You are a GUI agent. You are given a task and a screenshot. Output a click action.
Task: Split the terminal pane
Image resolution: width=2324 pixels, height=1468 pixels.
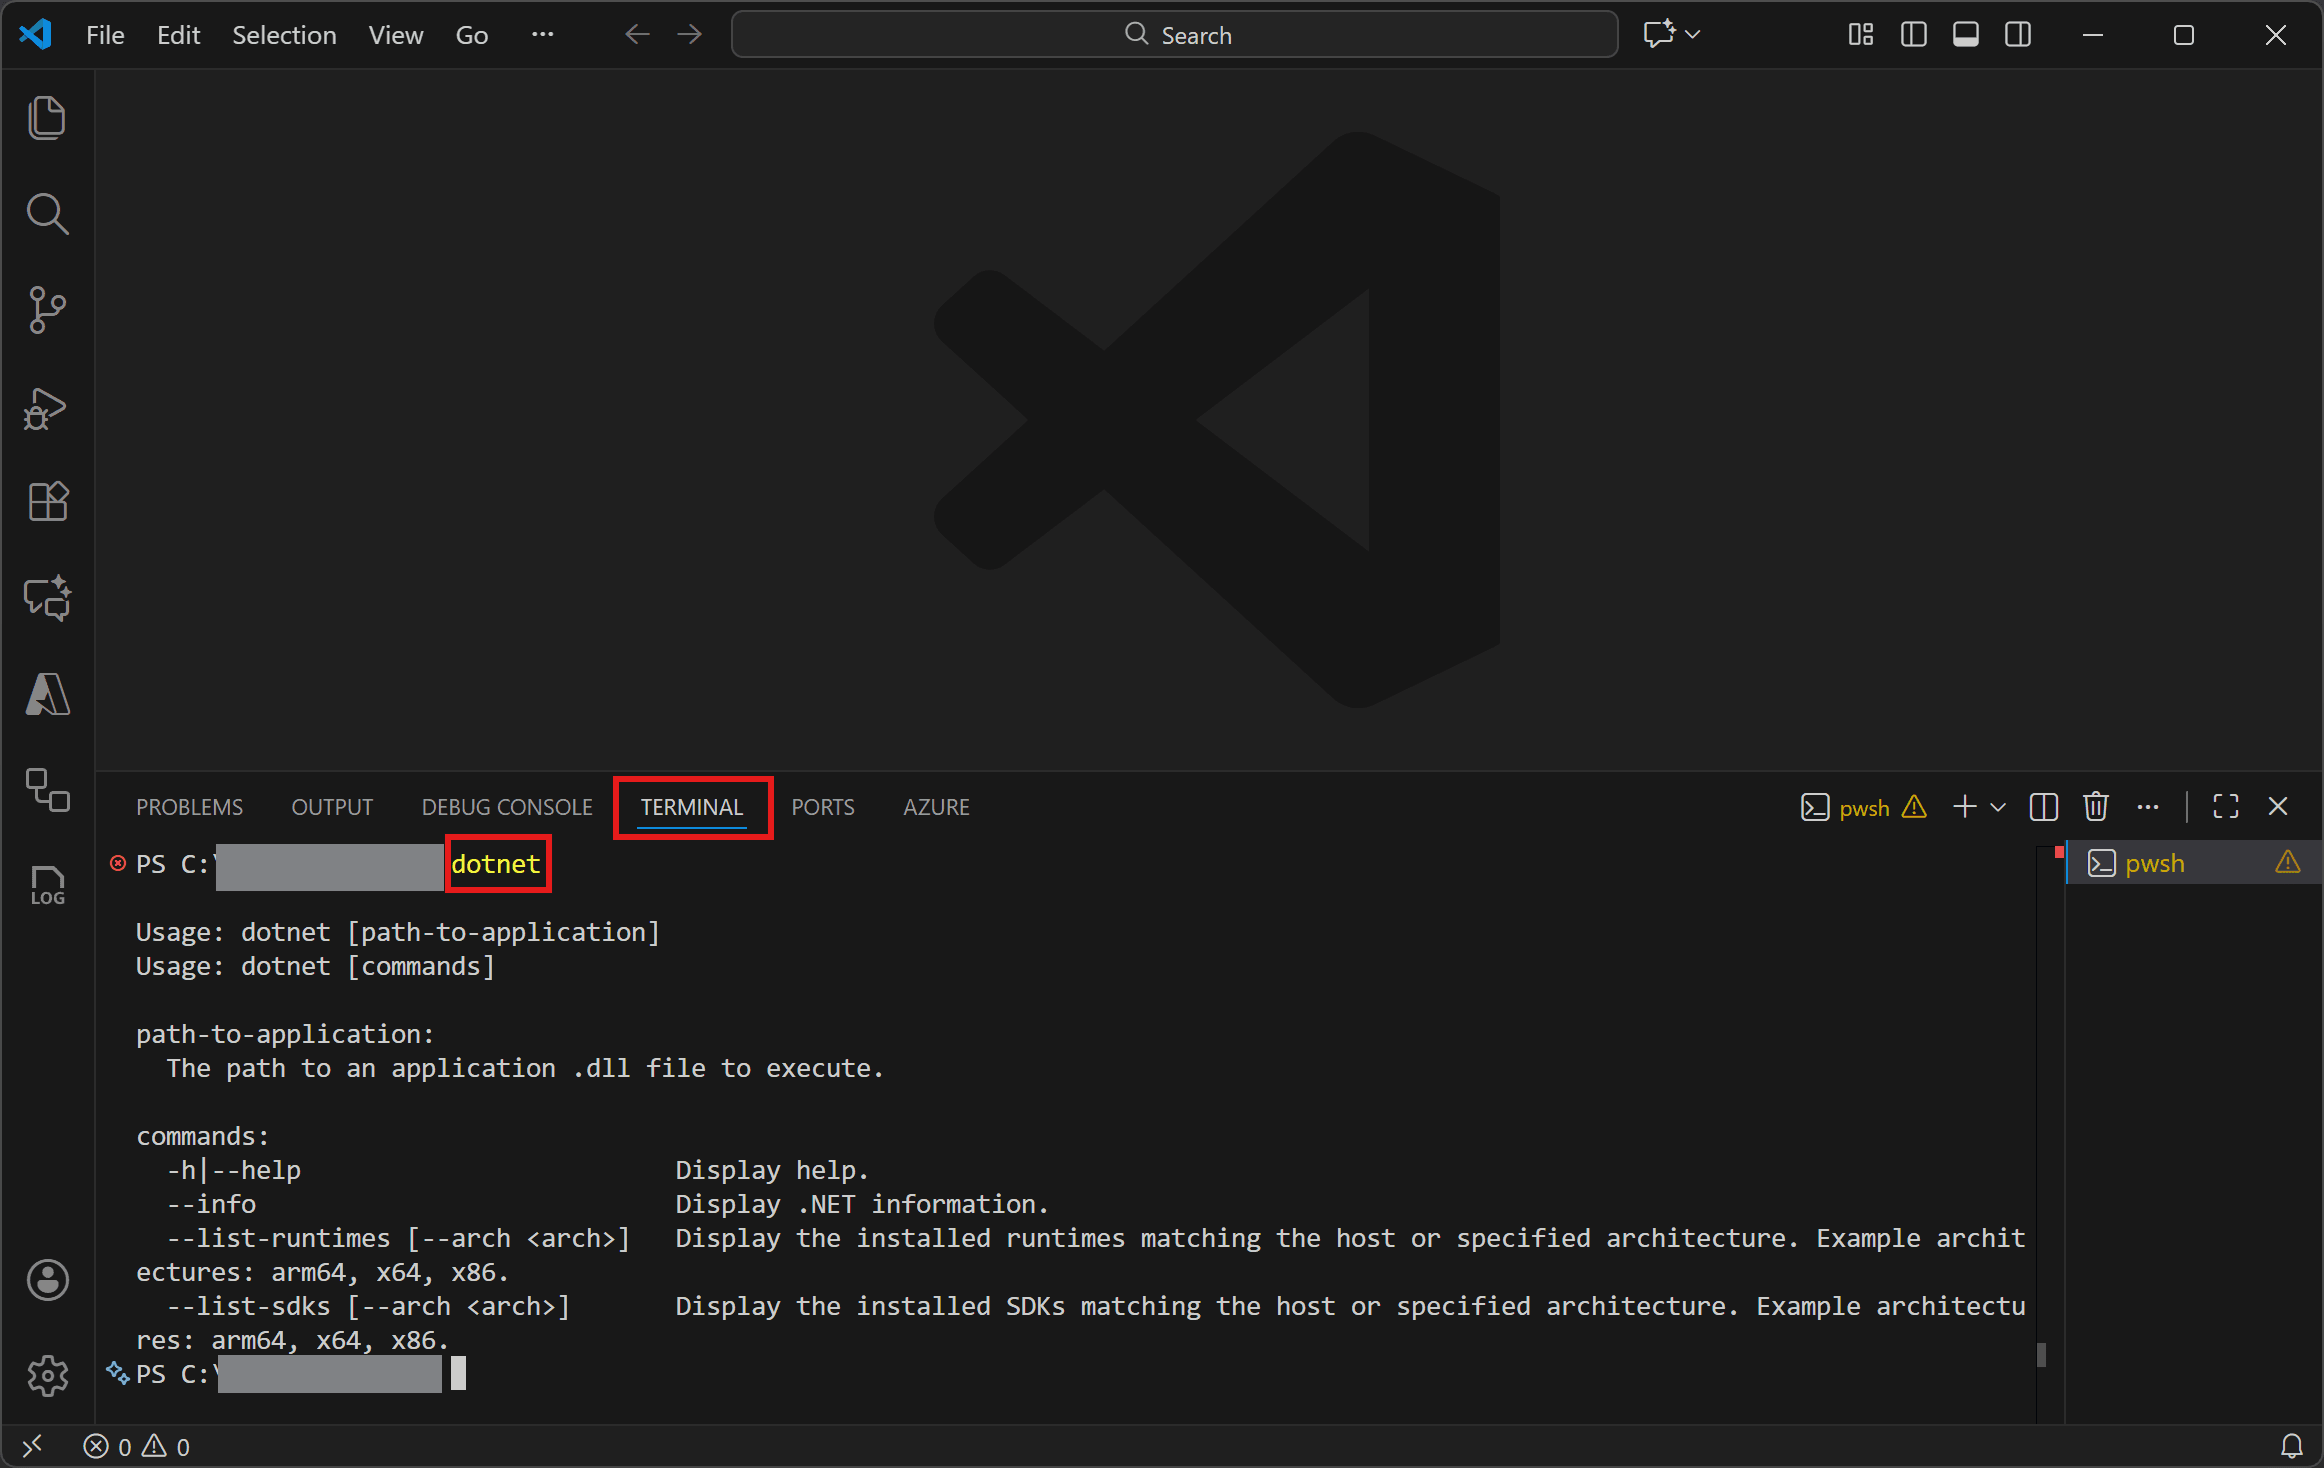tap(2043, 807)
